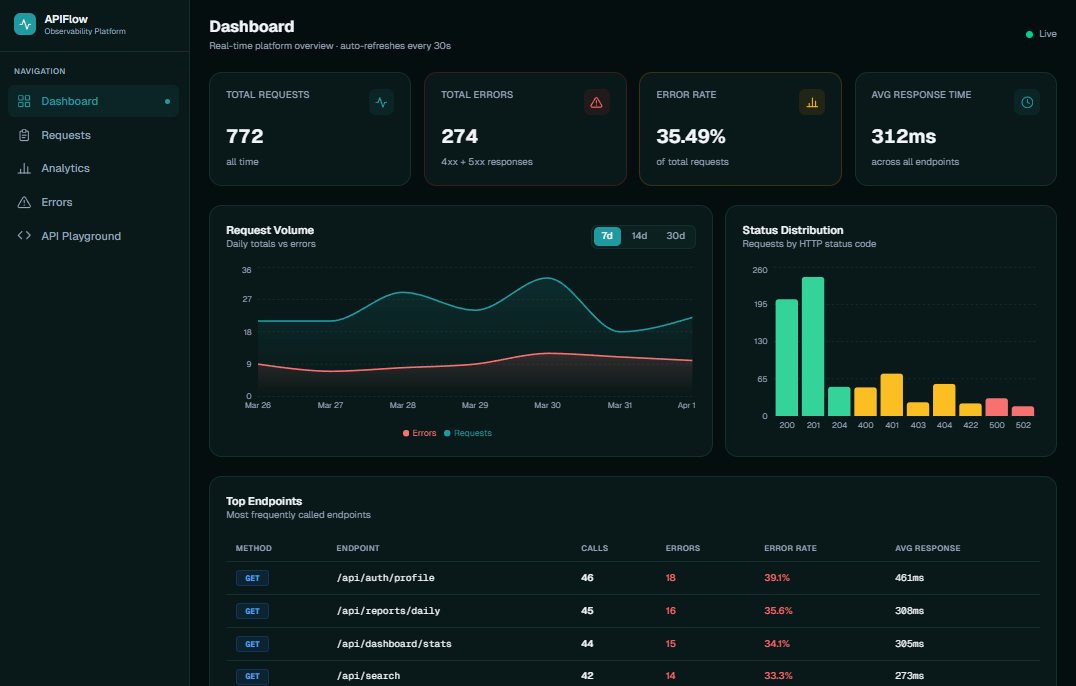Click the bar chart icon on Error Rate card
Screen dimensions: 1076x686
click(812, 102)
